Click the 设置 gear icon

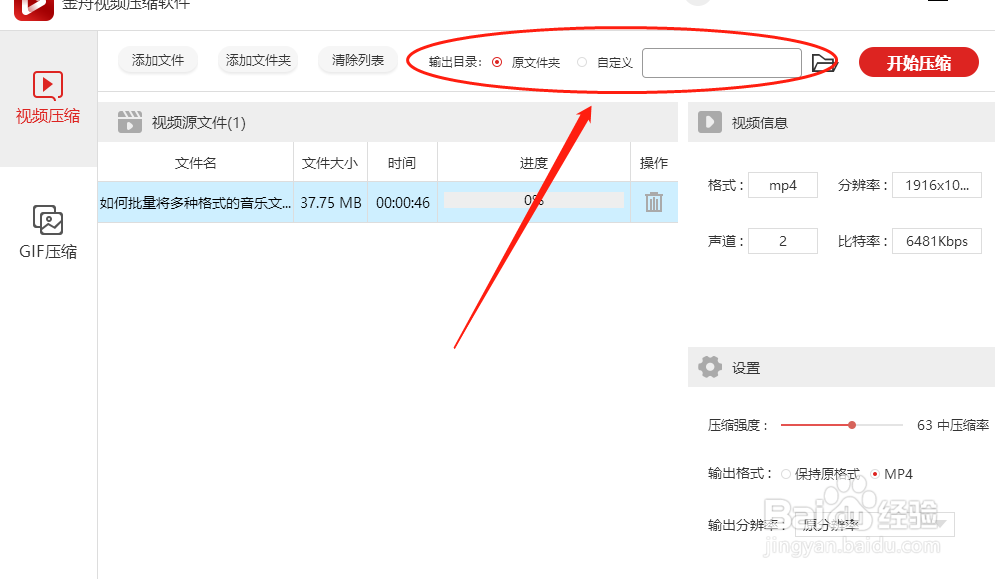point(711,367)
